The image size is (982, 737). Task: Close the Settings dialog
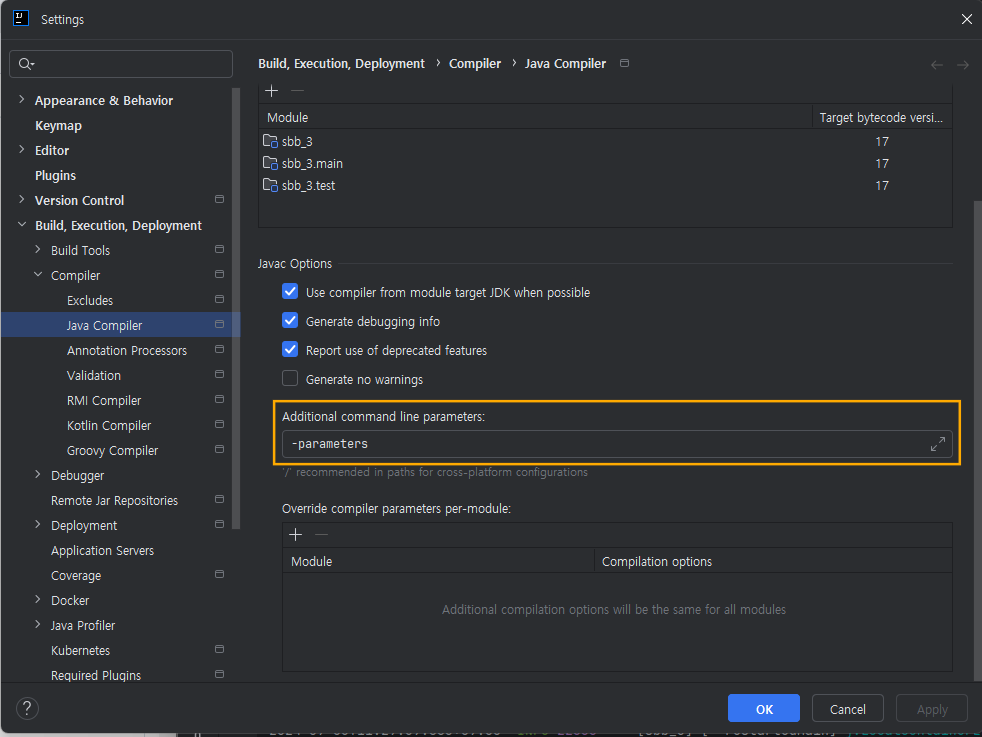point(966,19)
